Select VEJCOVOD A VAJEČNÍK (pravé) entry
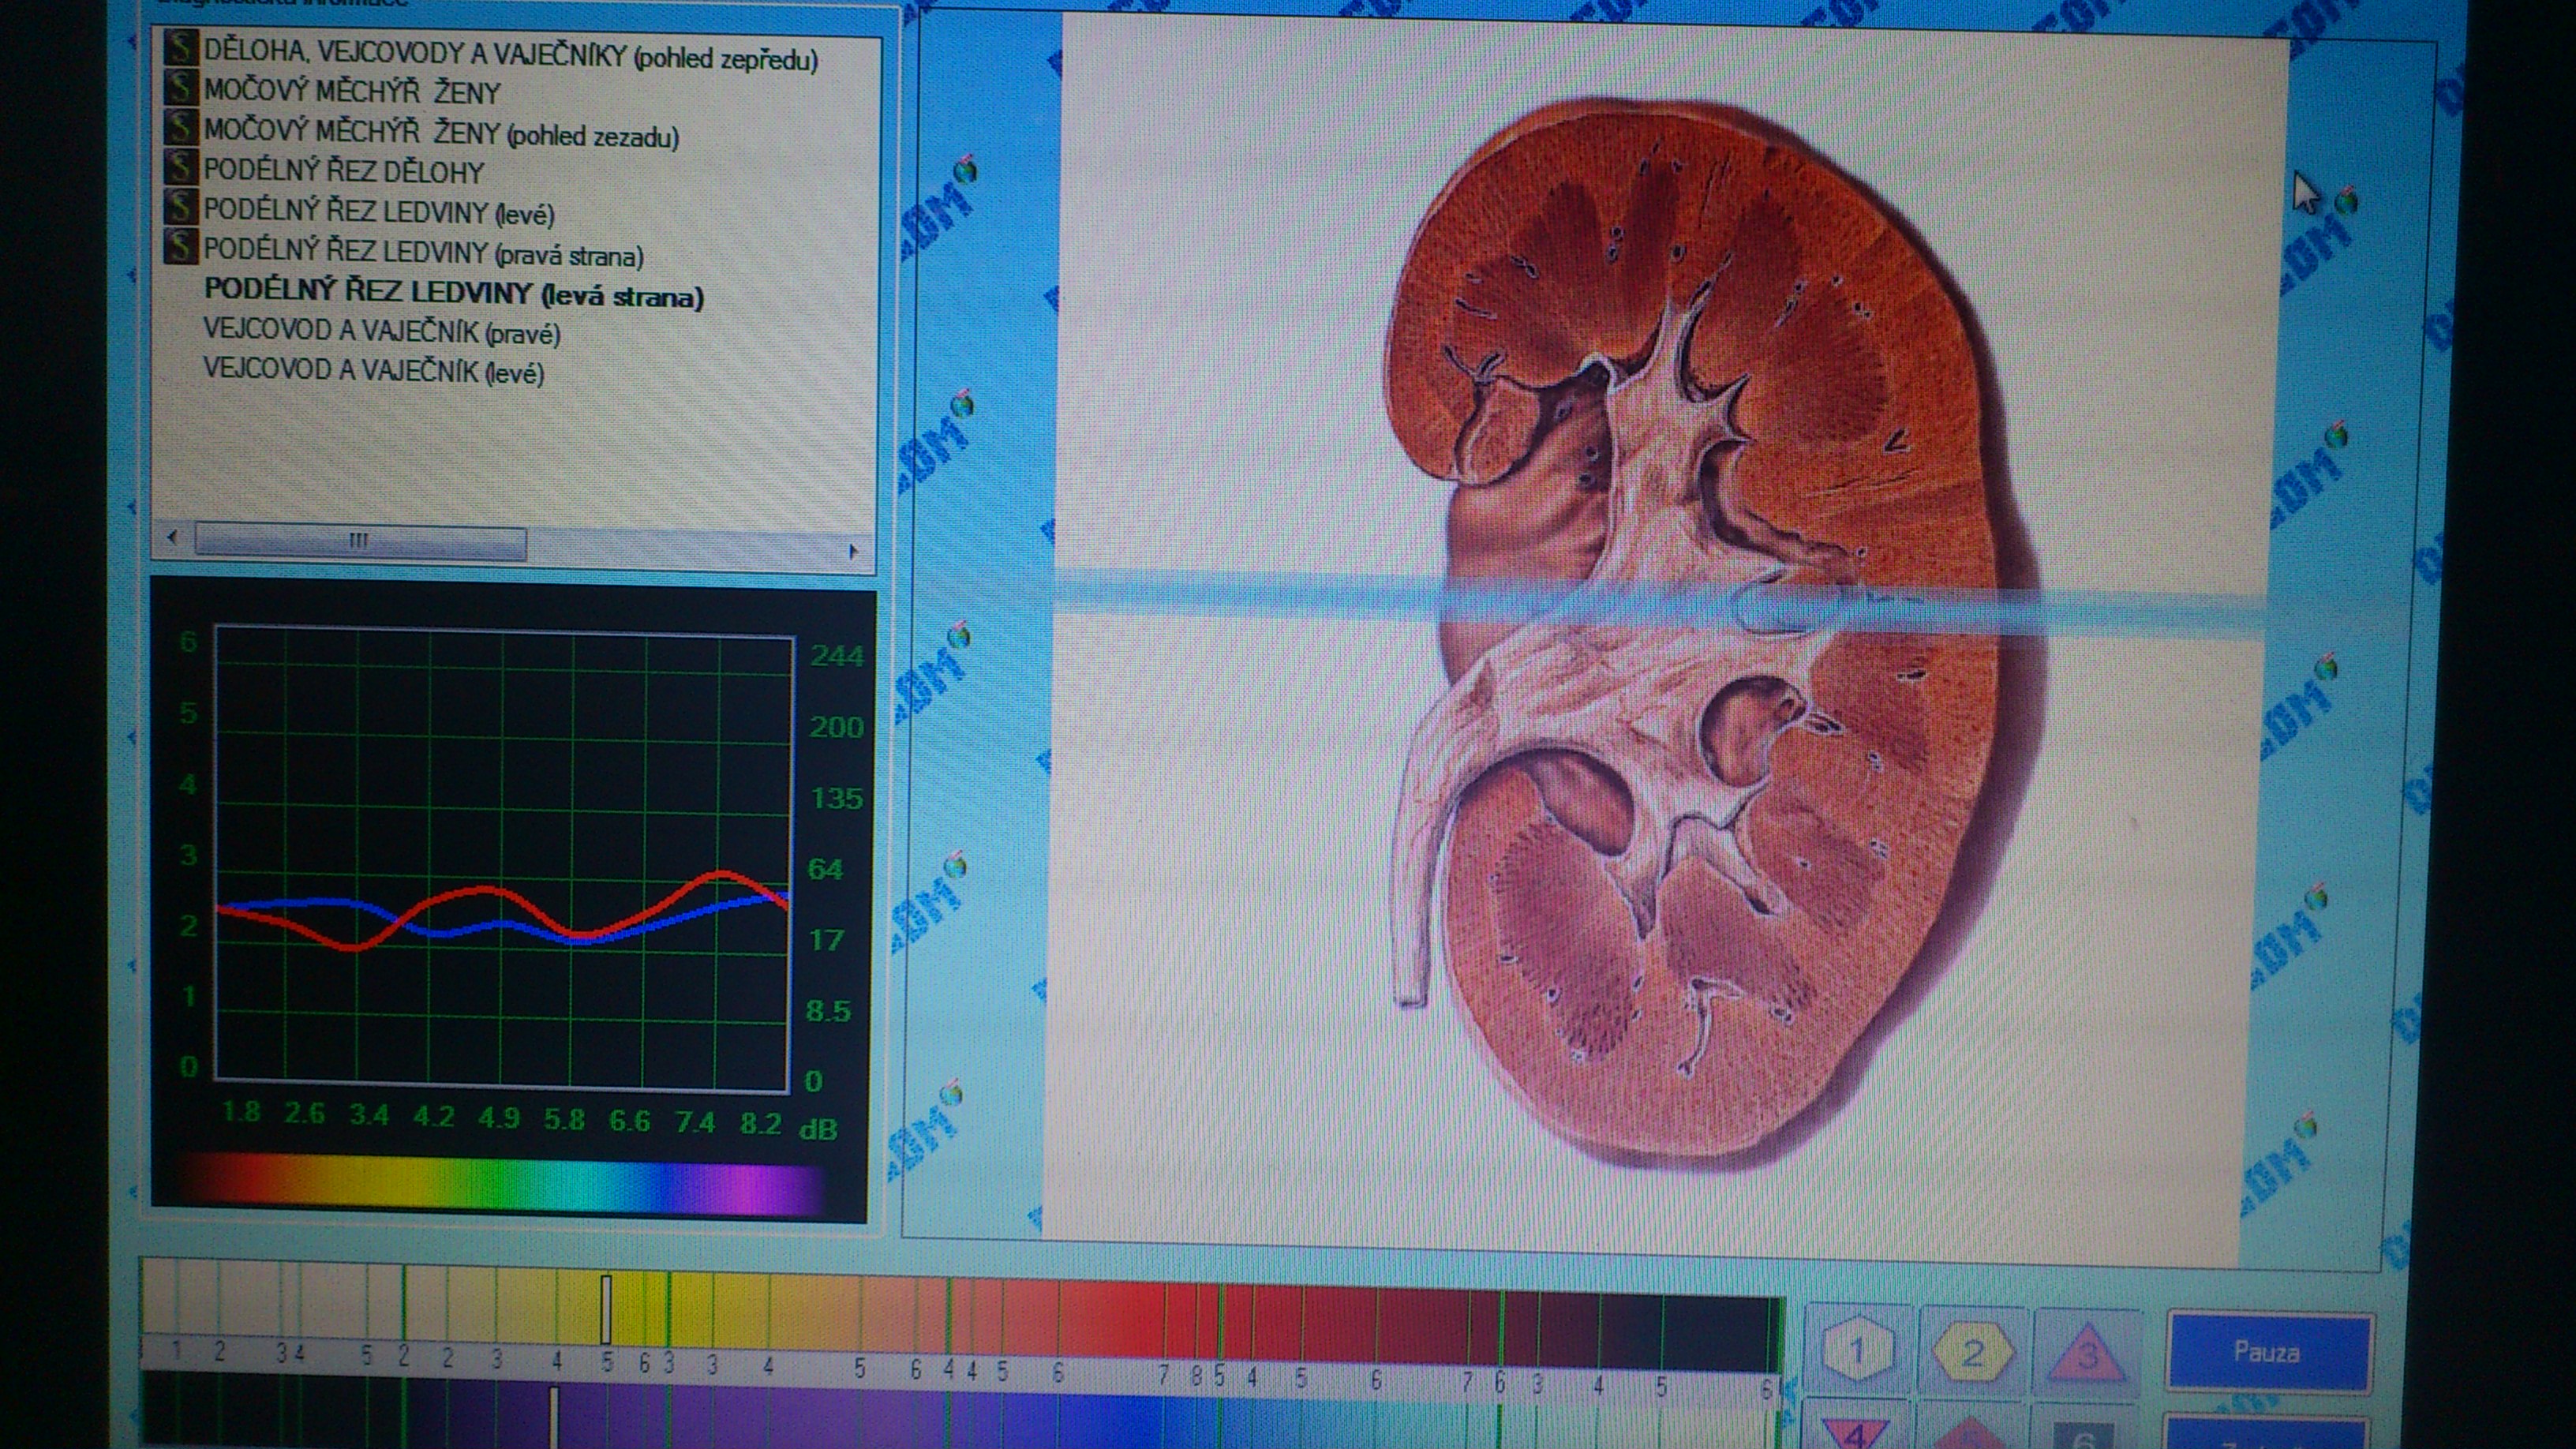The height and width of the screenshot is (1449, 2576). click(382, 331)
